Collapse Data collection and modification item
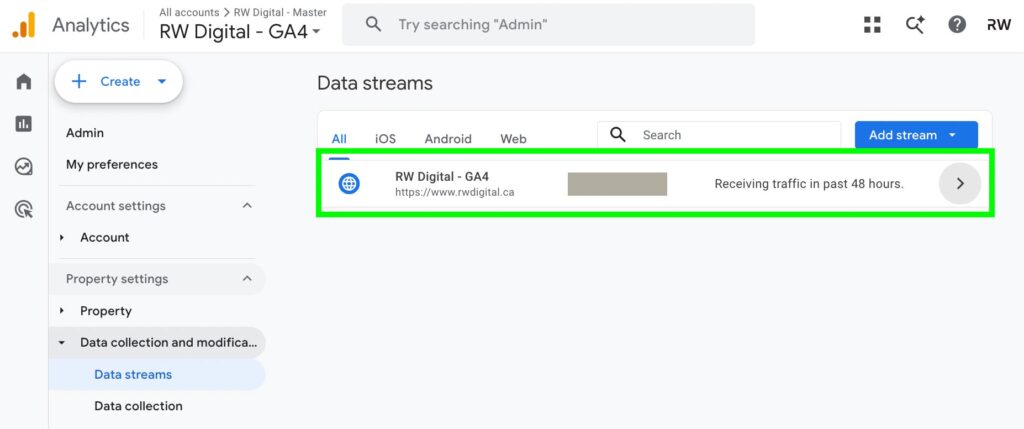The height and width of the screenshot is (429, 1024). click(62, 342)
